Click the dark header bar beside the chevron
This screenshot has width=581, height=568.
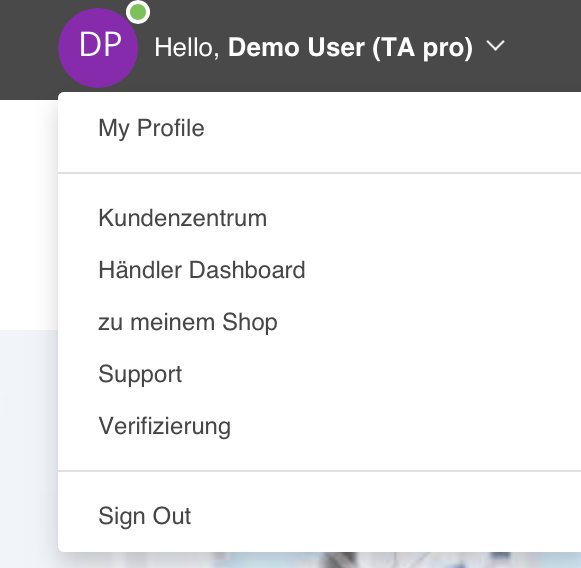tap(545, 46)
